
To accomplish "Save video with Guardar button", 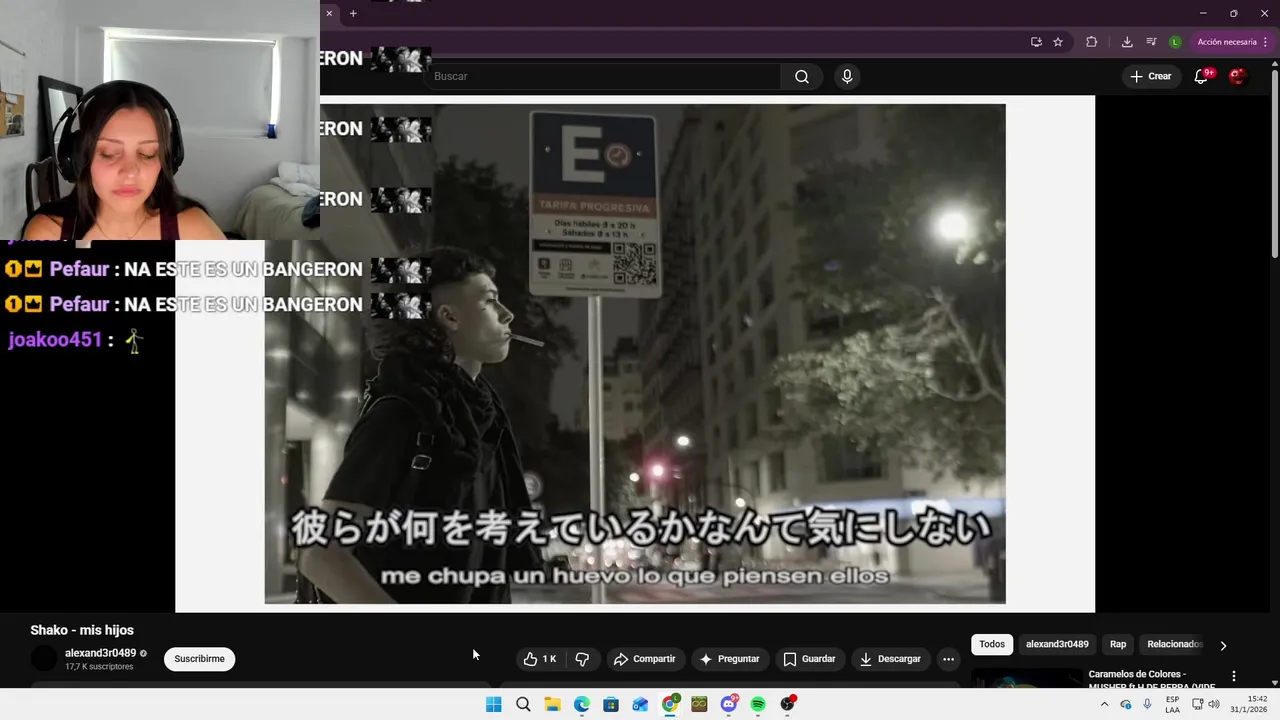I will tap(809, 659).
